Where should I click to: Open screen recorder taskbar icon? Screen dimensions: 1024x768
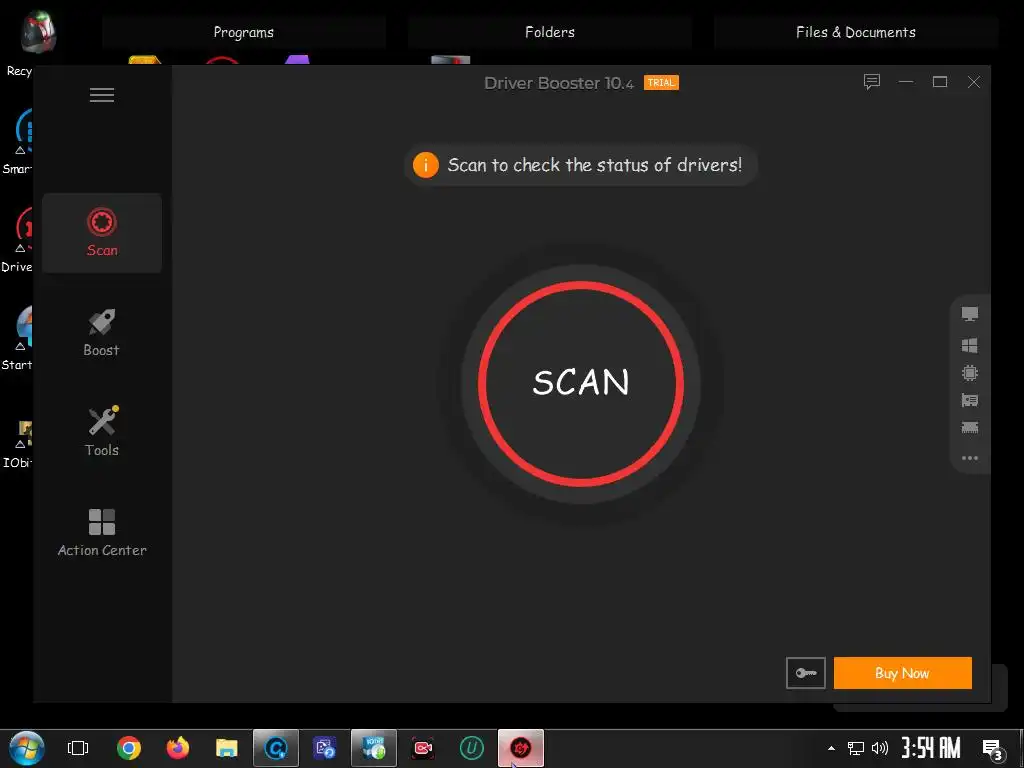coord(423,748)
